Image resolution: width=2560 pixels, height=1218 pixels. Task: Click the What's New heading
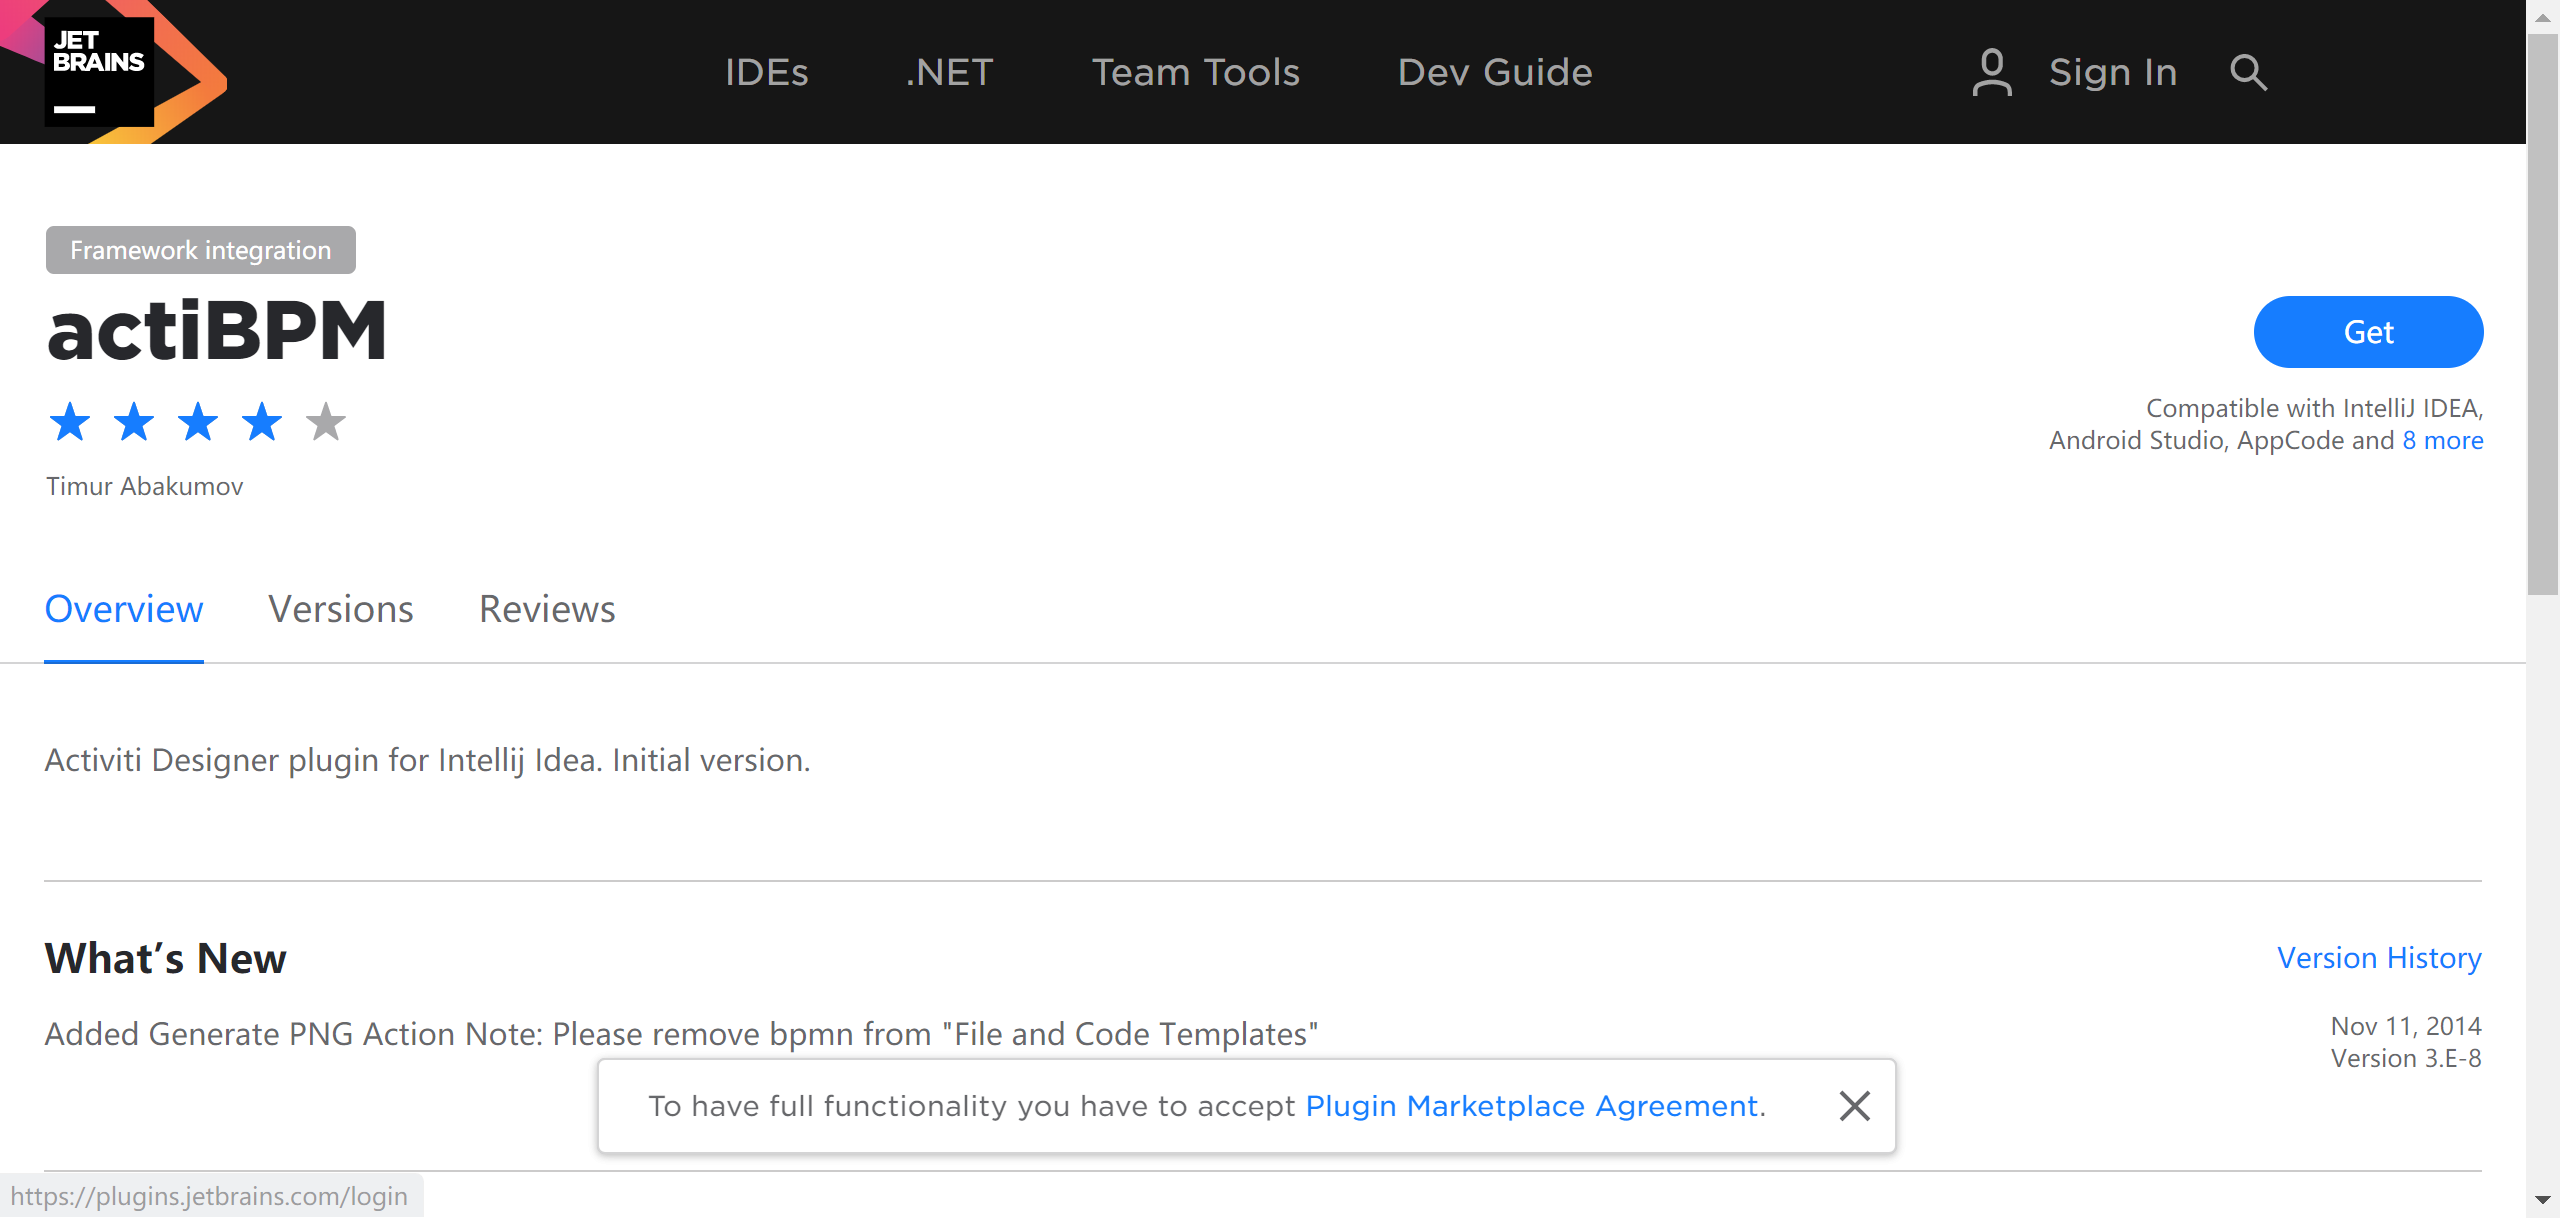166,958
